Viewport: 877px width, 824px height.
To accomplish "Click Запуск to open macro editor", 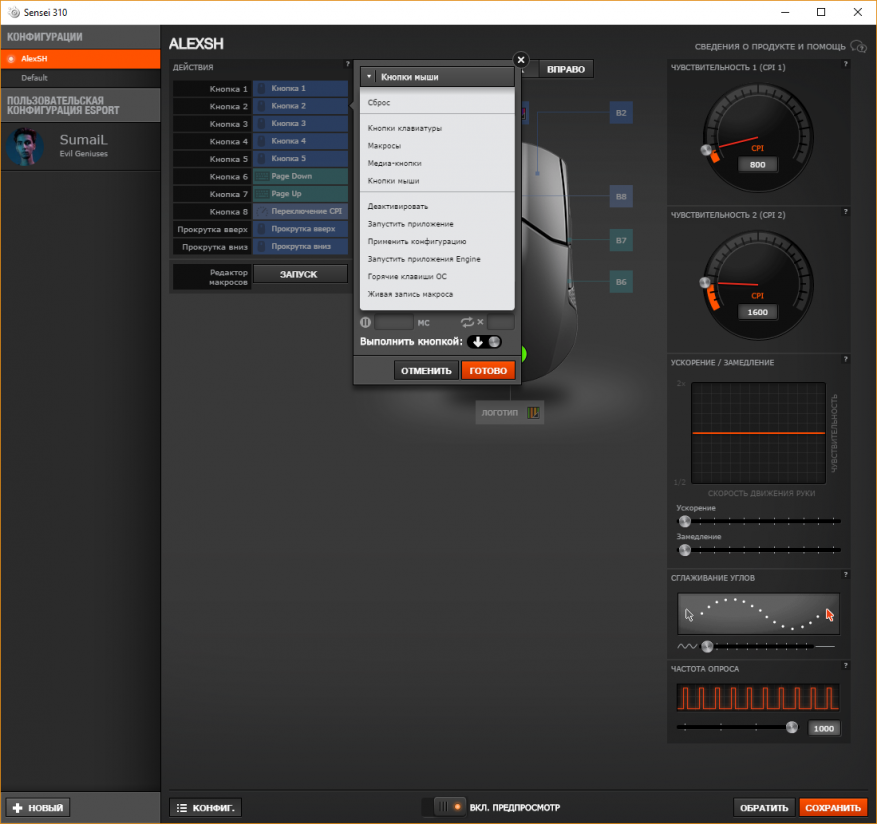I will 300,274.
